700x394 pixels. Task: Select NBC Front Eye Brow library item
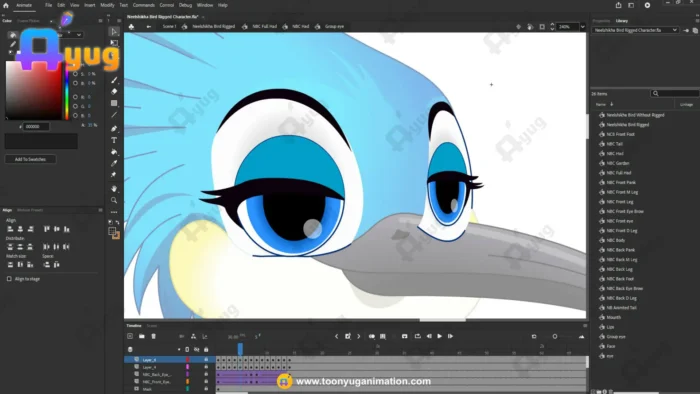tap(625, 212)
